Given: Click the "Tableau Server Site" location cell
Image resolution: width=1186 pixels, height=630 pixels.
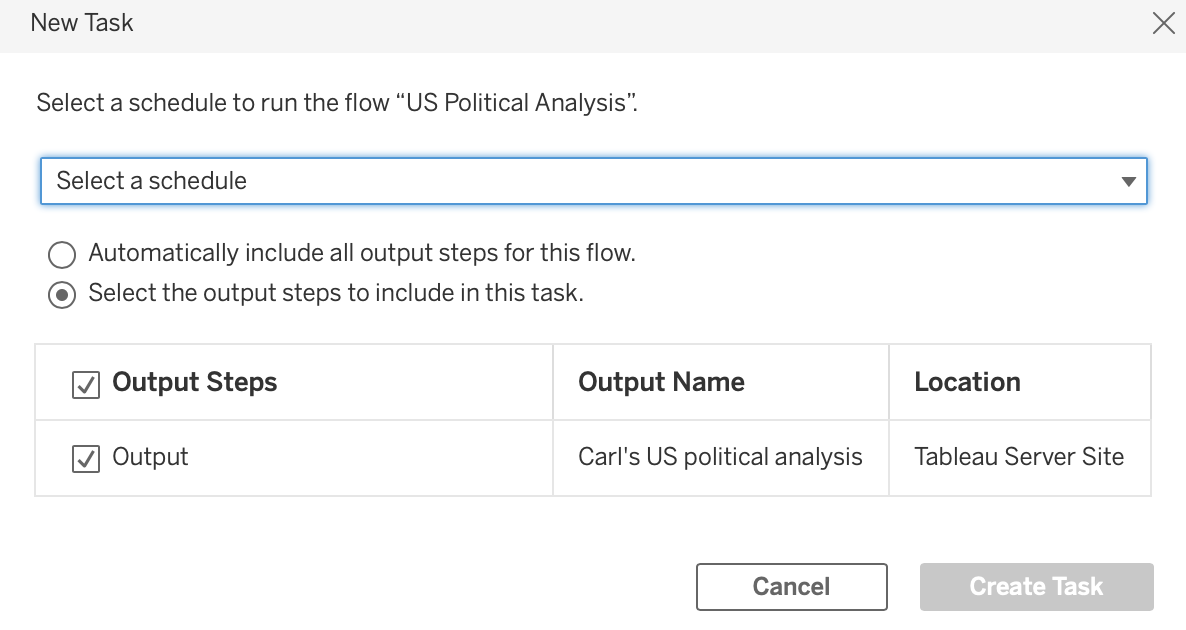Looking at the screenshot, I should [1018, 457].
